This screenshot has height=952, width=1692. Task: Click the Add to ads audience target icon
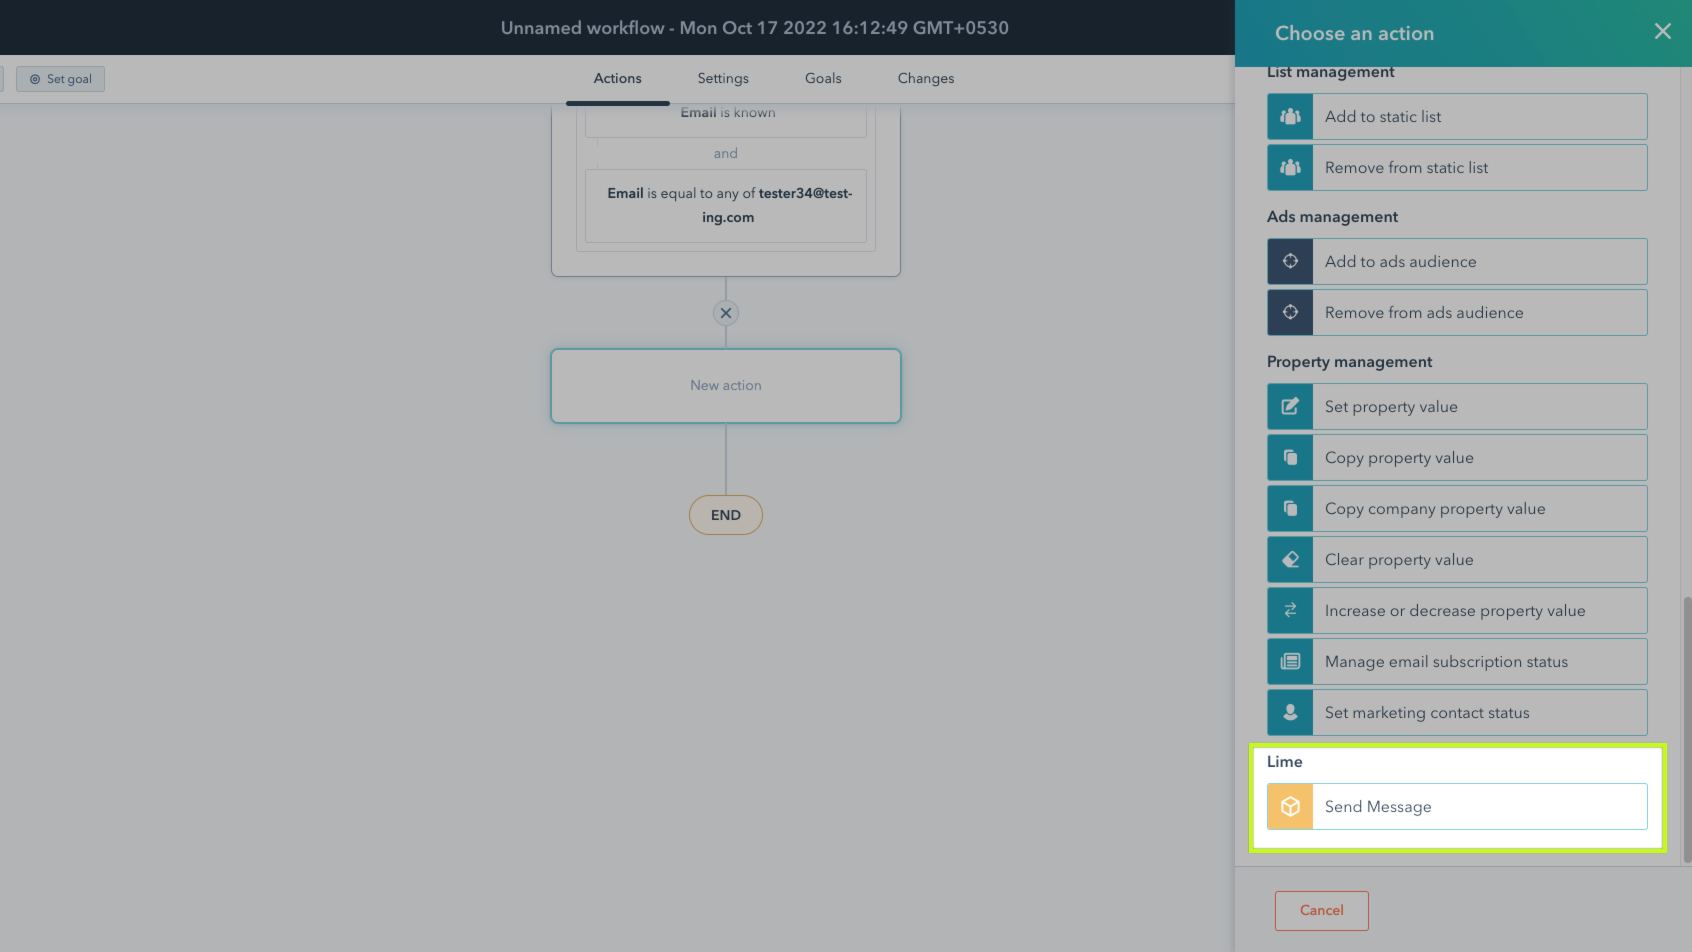[x=1289, y=261]
